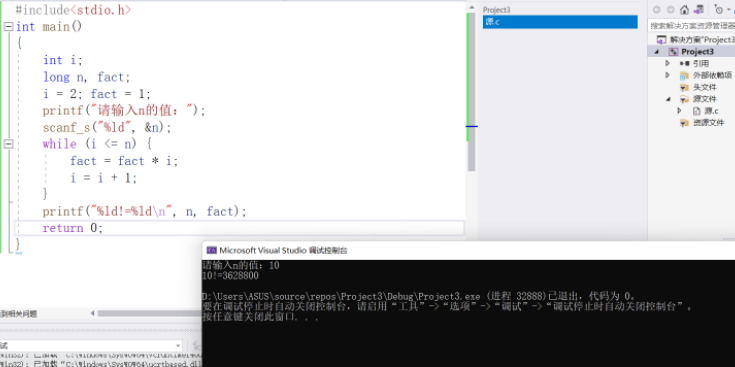Select the Project3 project in Solution Explorer
Screen dimensions: 735x367
698,52
